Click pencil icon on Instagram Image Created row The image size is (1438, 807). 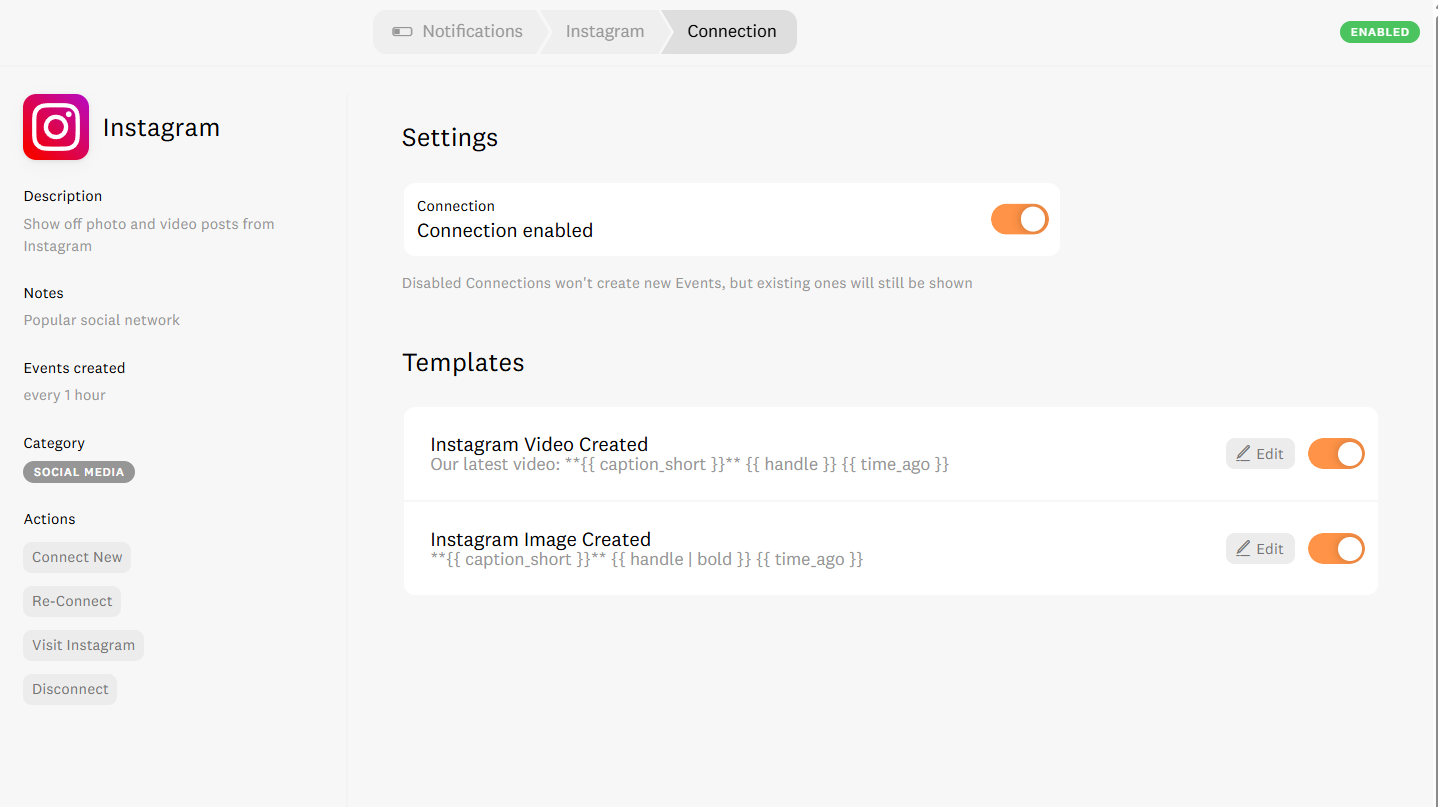1243,549
